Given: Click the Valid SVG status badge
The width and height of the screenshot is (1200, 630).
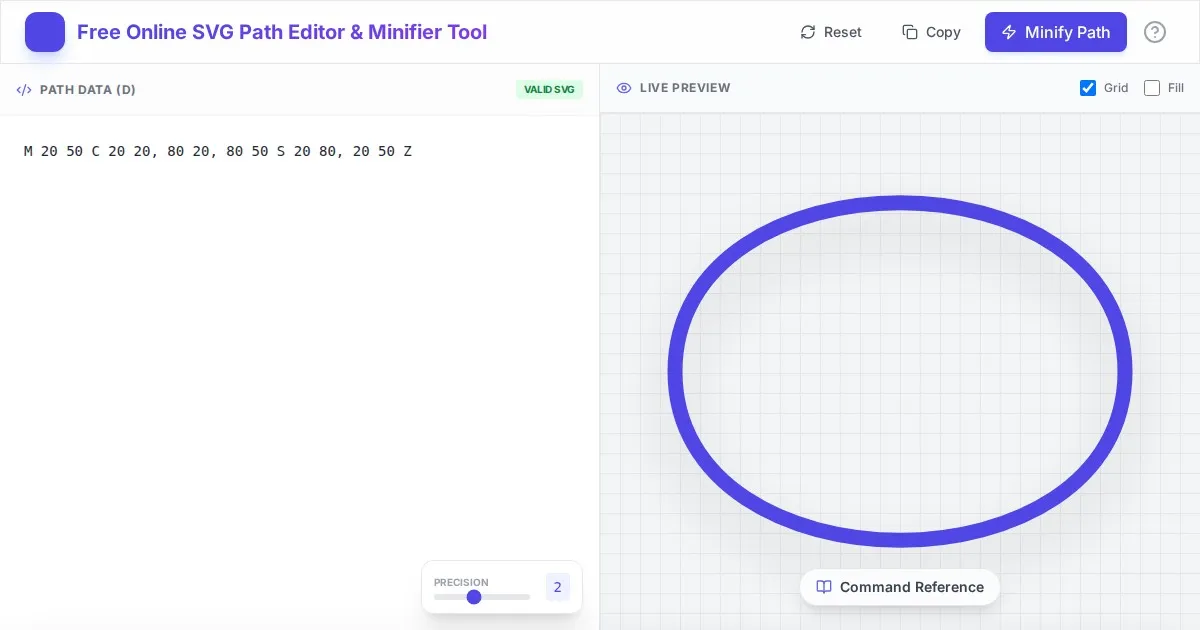Looking at the screenshot, I should tap(549, 90).
